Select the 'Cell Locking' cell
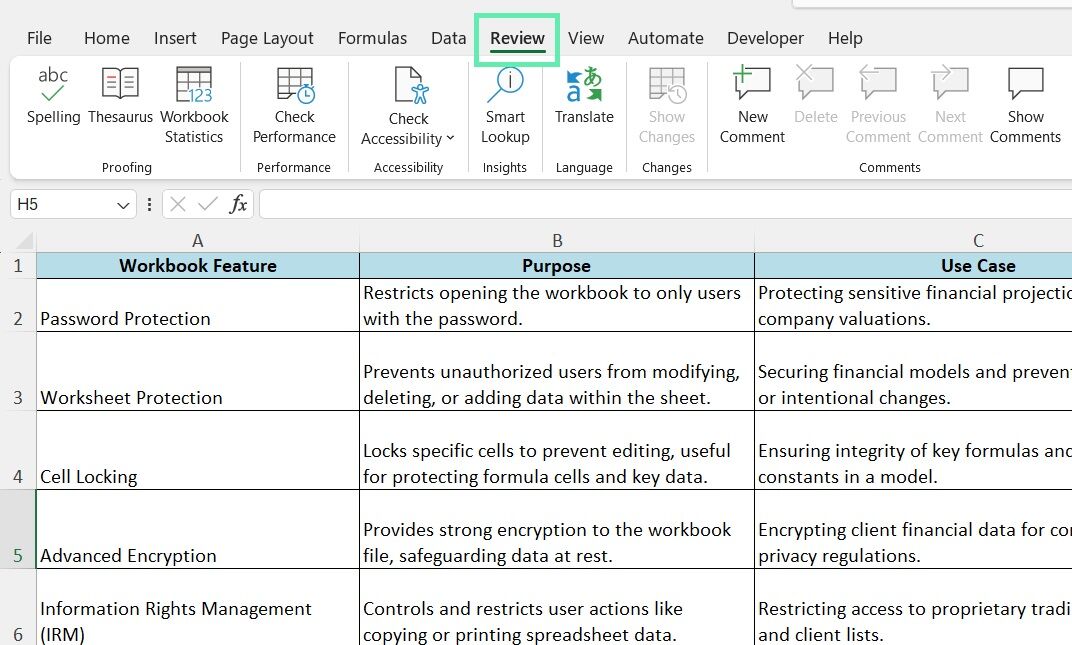Image resolution: width=1072 pixels, height=645 pixels. pyautogui.click(x=198, y=450)
